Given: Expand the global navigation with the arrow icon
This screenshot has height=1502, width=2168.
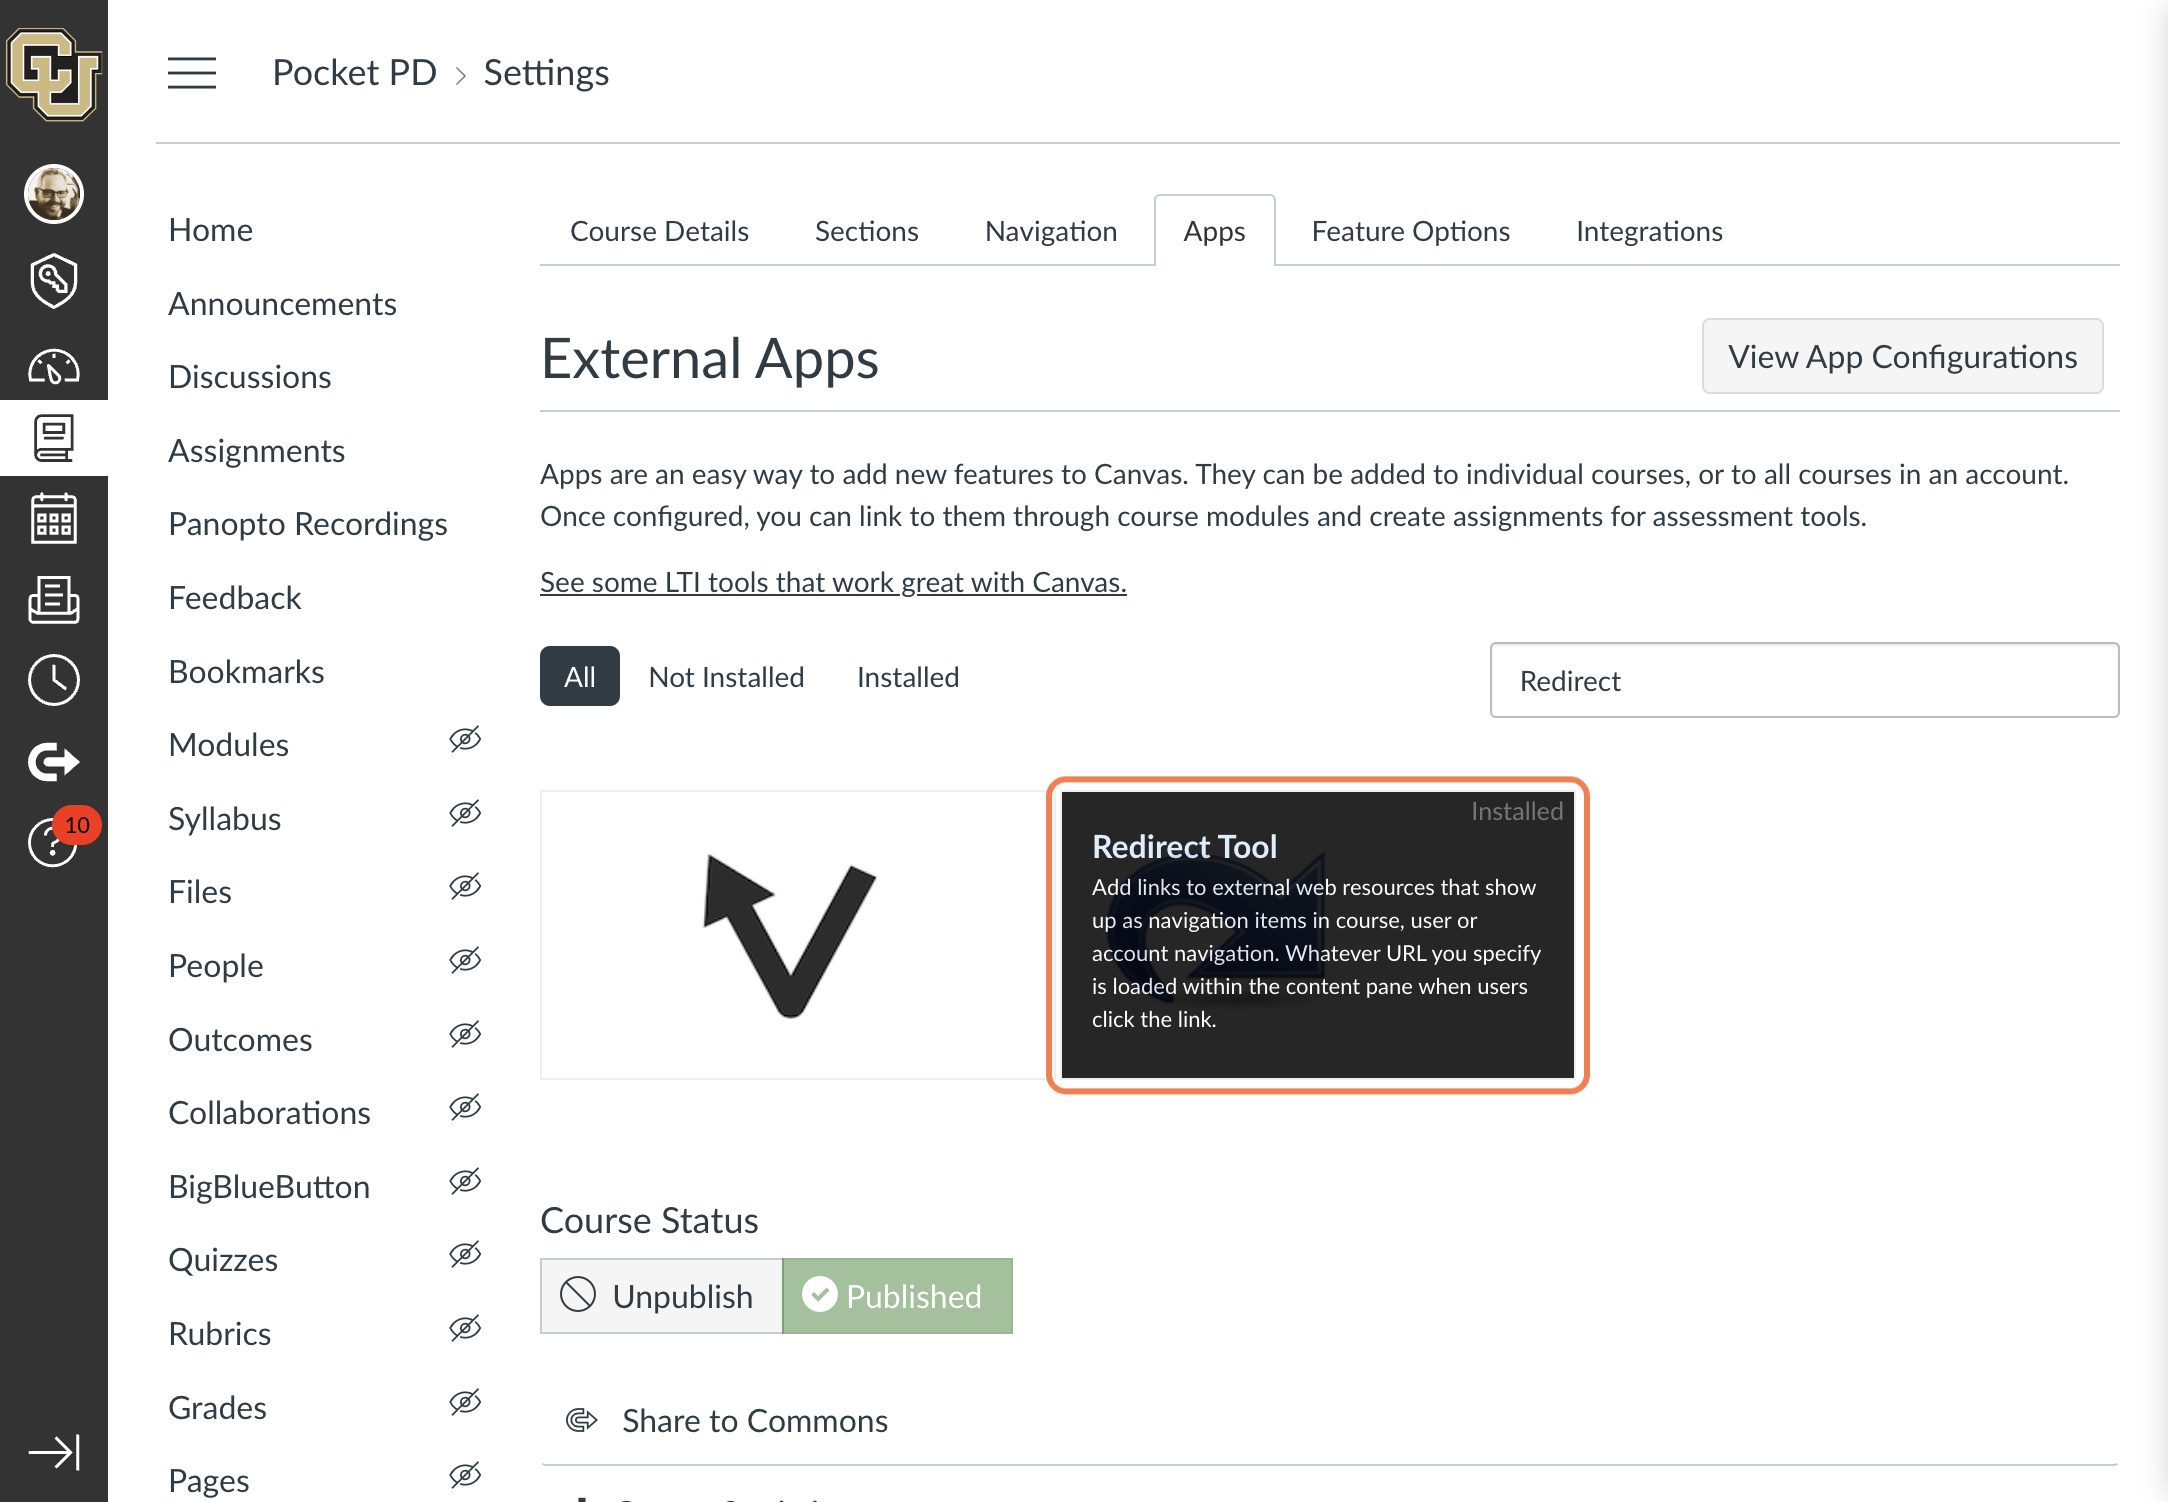Looking at the screenshot, I should coord(53,1452).
